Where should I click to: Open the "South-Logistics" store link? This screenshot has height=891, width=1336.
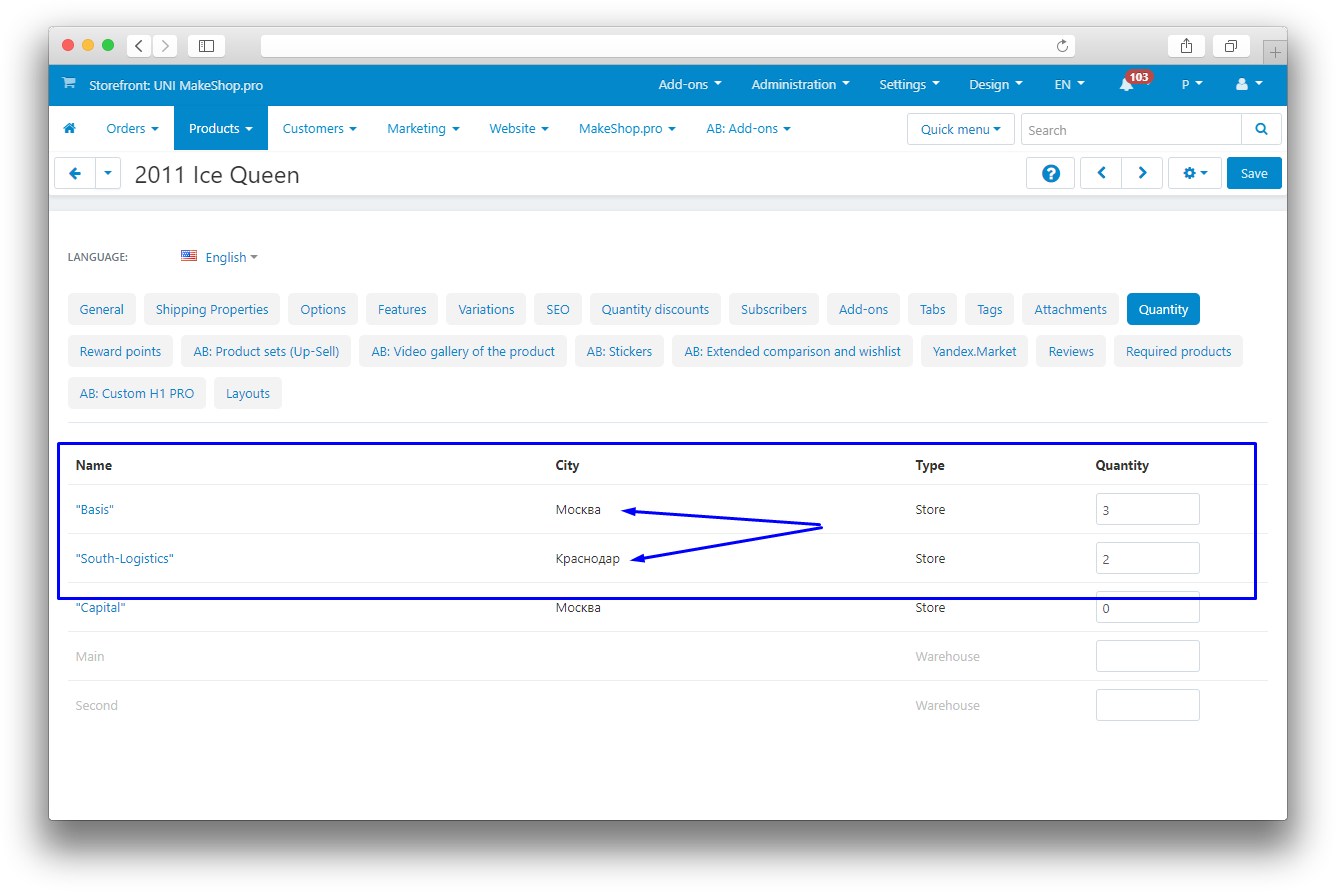click(125, 558)
